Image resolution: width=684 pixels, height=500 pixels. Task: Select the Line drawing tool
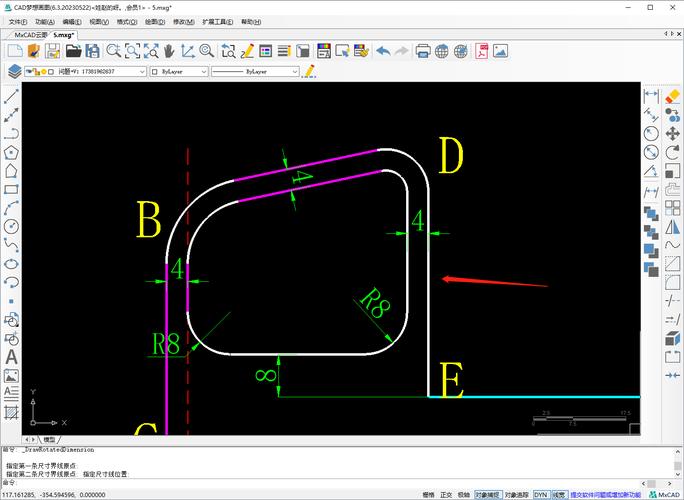[12, 98]
